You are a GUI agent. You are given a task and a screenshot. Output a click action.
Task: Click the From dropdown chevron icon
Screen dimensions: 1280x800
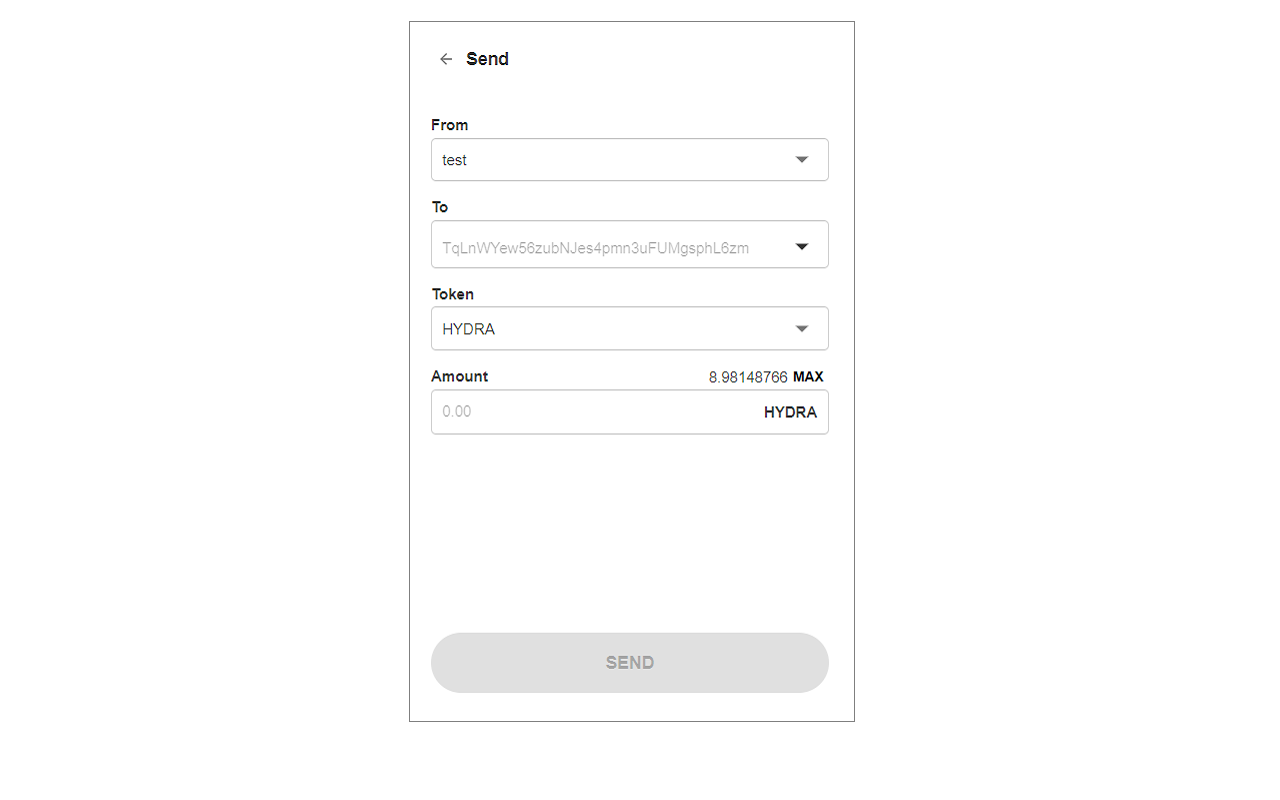(x=801, y=159)
